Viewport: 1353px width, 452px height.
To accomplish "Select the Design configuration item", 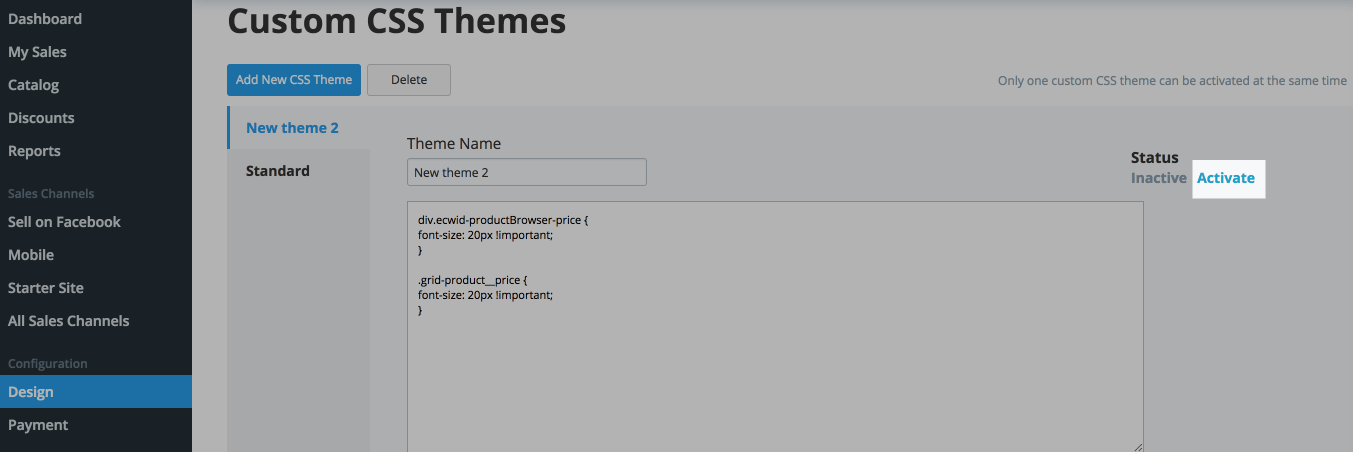I will coord(96,392).
